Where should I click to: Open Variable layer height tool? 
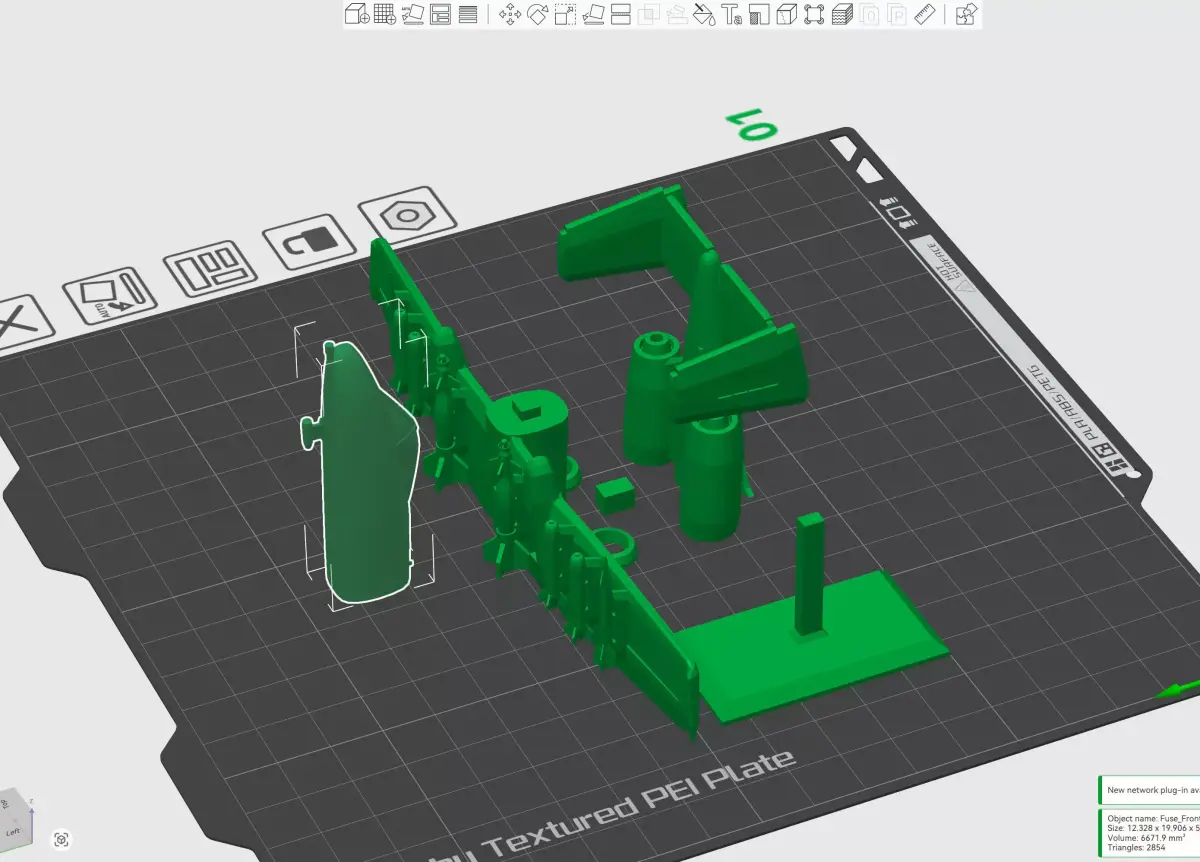[467, 14]
